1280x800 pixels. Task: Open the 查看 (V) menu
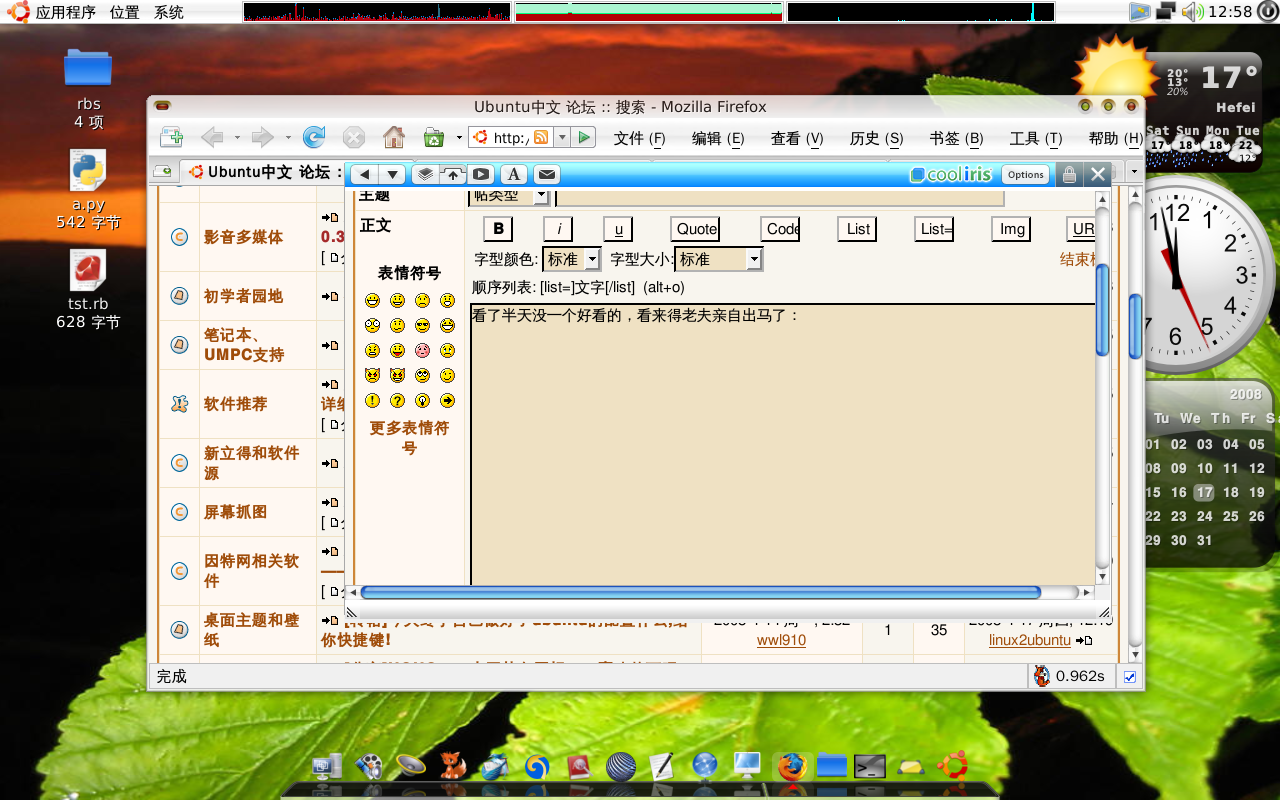797,138
